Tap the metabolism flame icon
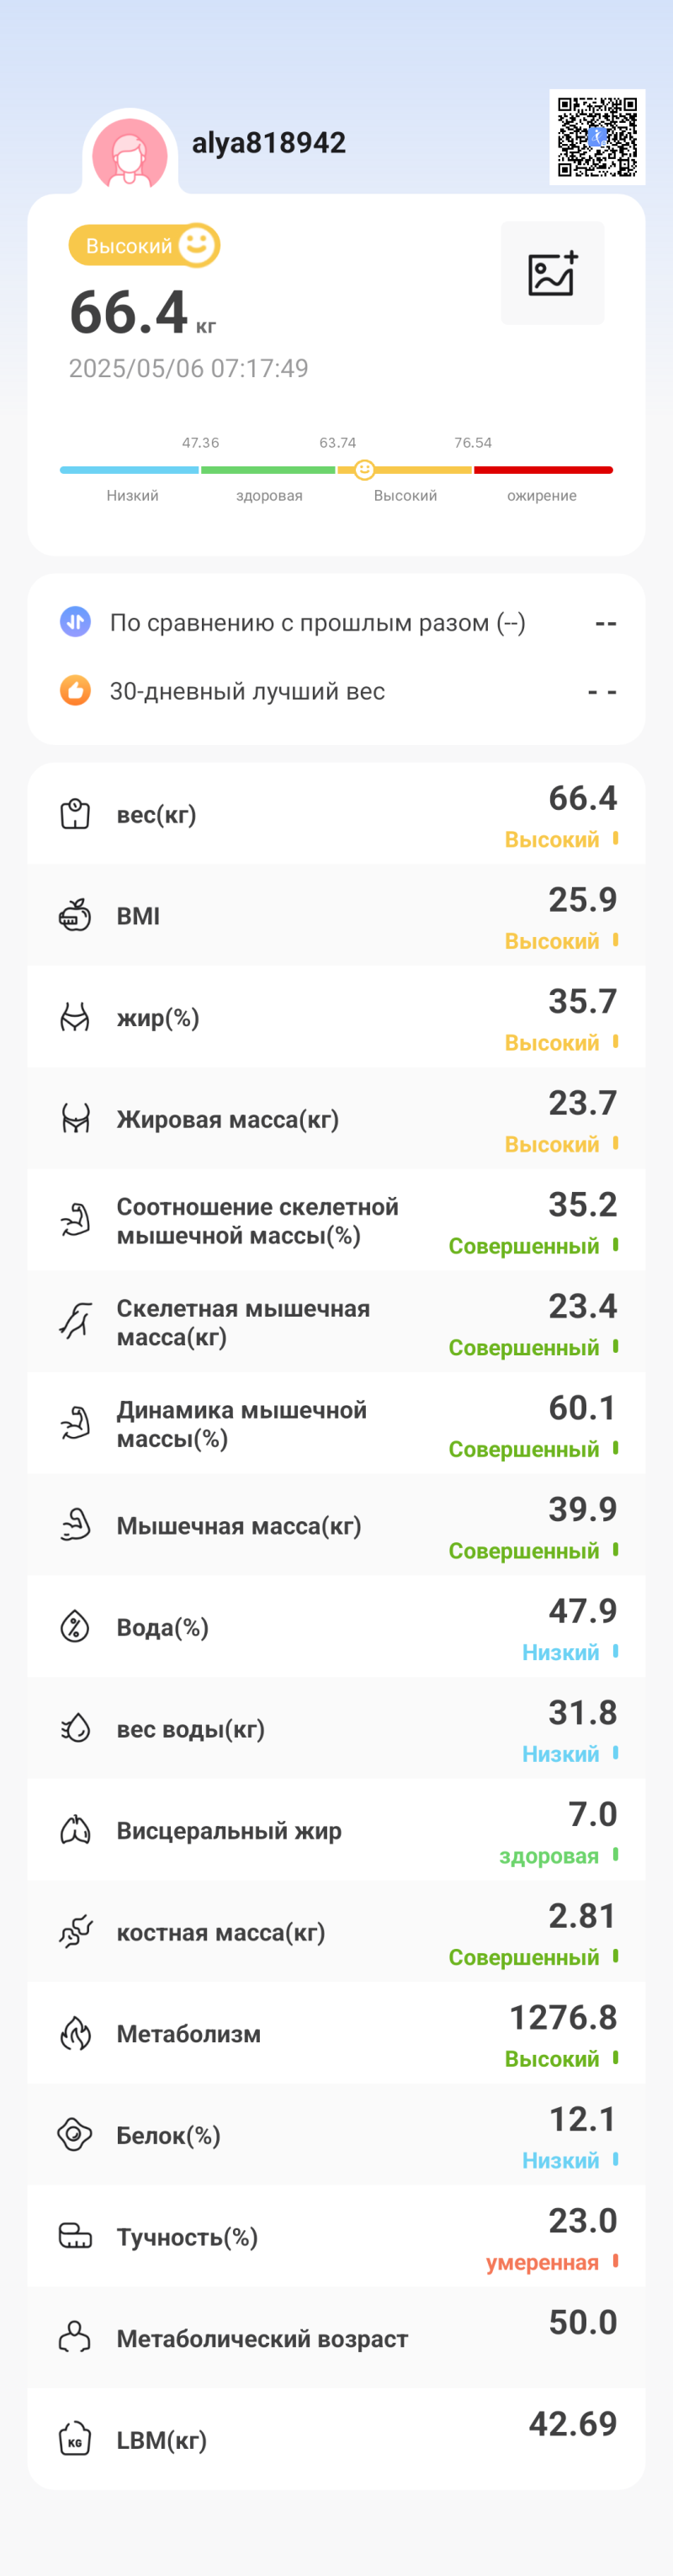 coord(75,2033)
